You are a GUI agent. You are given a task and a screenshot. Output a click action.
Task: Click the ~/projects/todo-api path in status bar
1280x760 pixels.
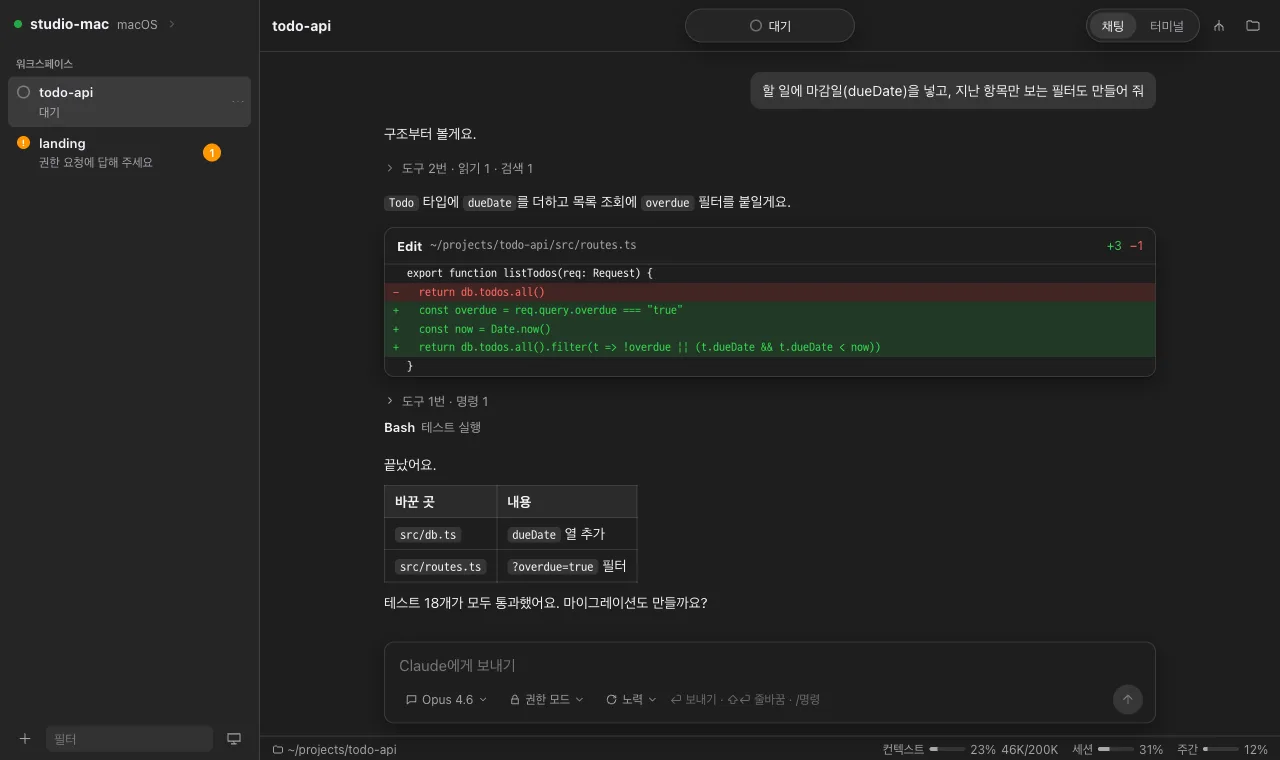click(x=341, y=750)
